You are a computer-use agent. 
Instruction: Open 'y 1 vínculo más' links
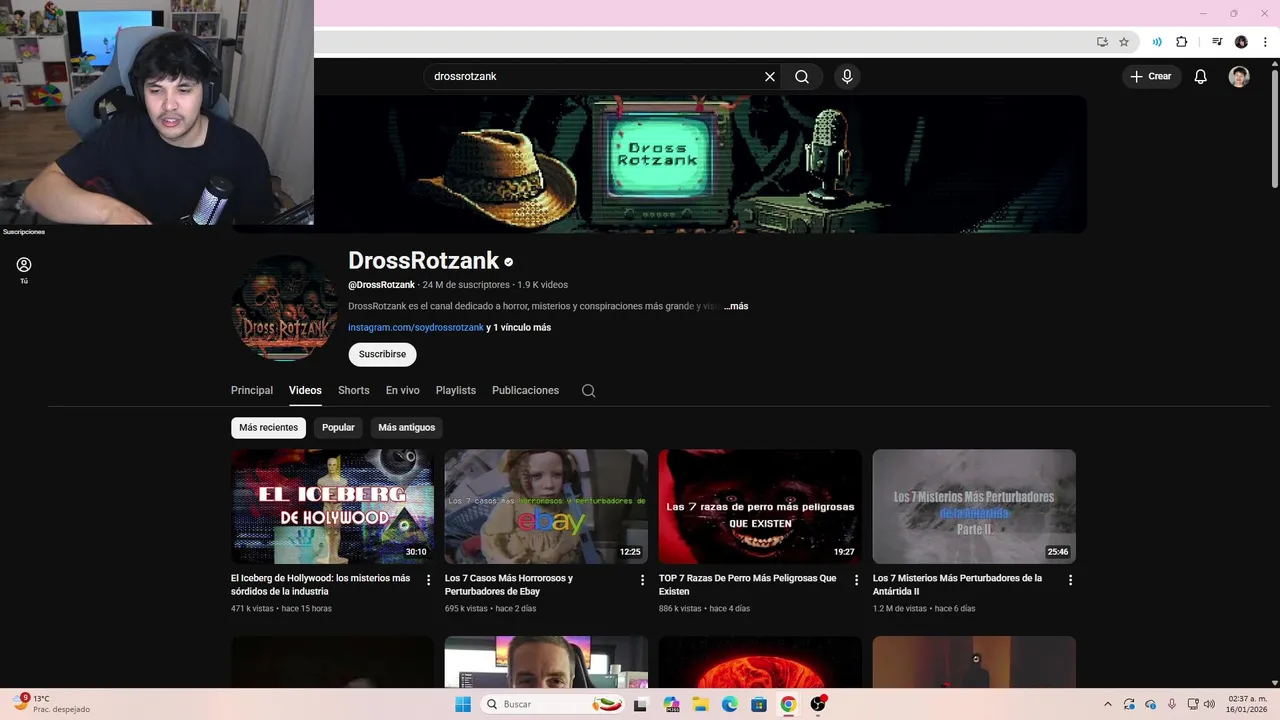pyautogui.click(x=518, y=327)
